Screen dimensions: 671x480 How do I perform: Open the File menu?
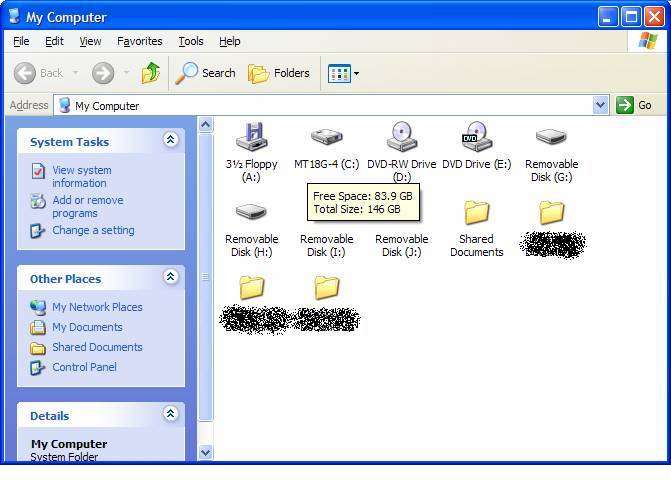[x=21, y=41]
